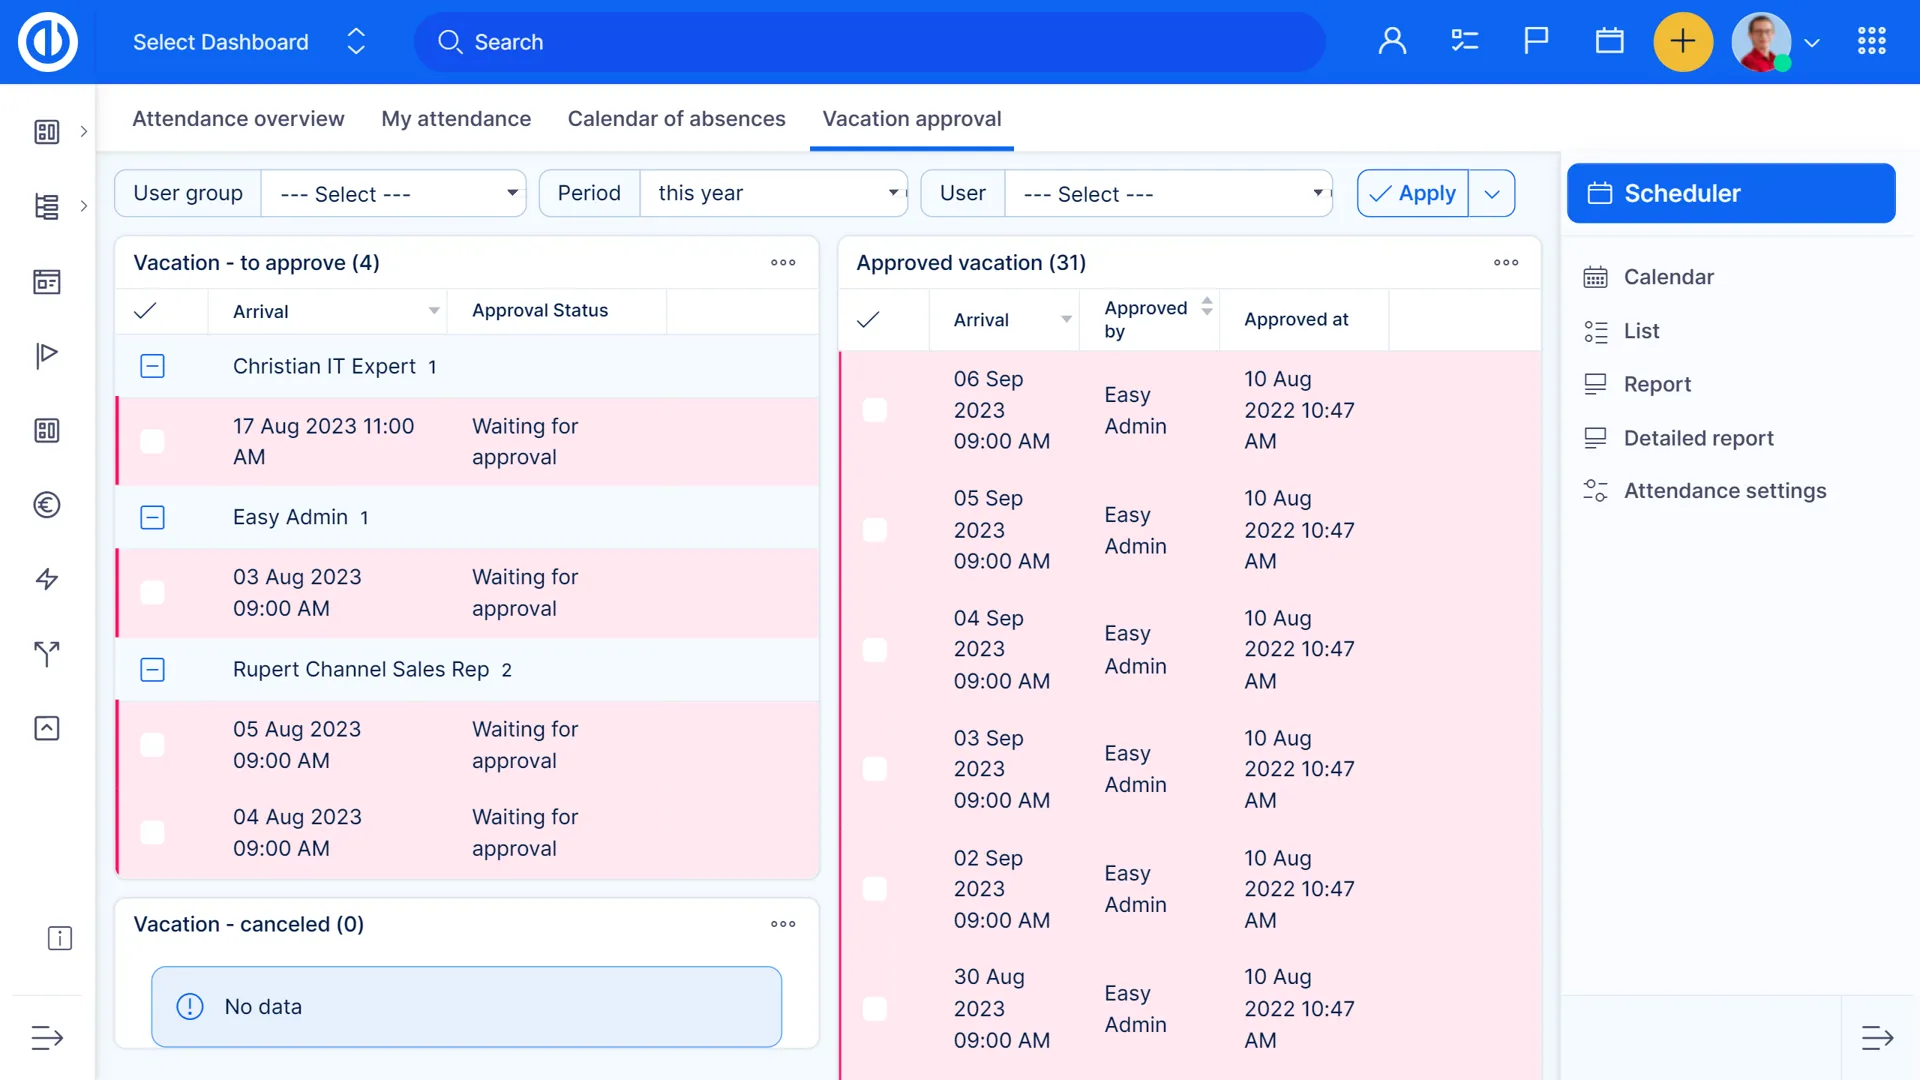1920x1080 pixels.
Task: Select the 06 Sep 2023 approved vacation checkbox
Action: click(x=875, y=410)
